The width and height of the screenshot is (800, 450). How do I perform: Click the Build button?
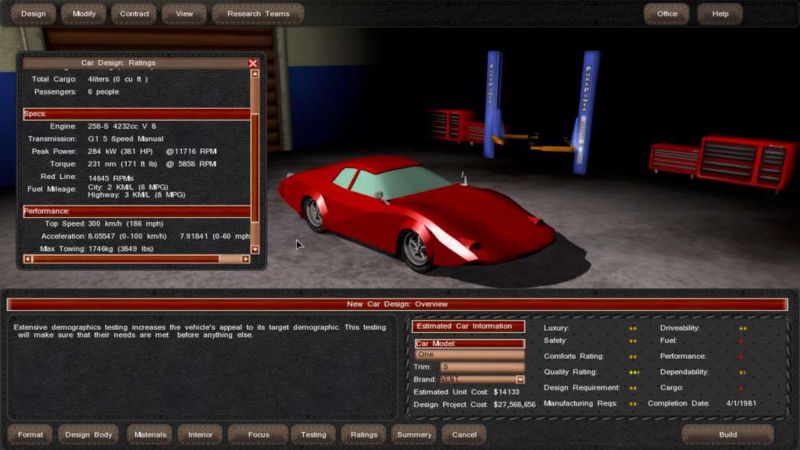point(728,435)
